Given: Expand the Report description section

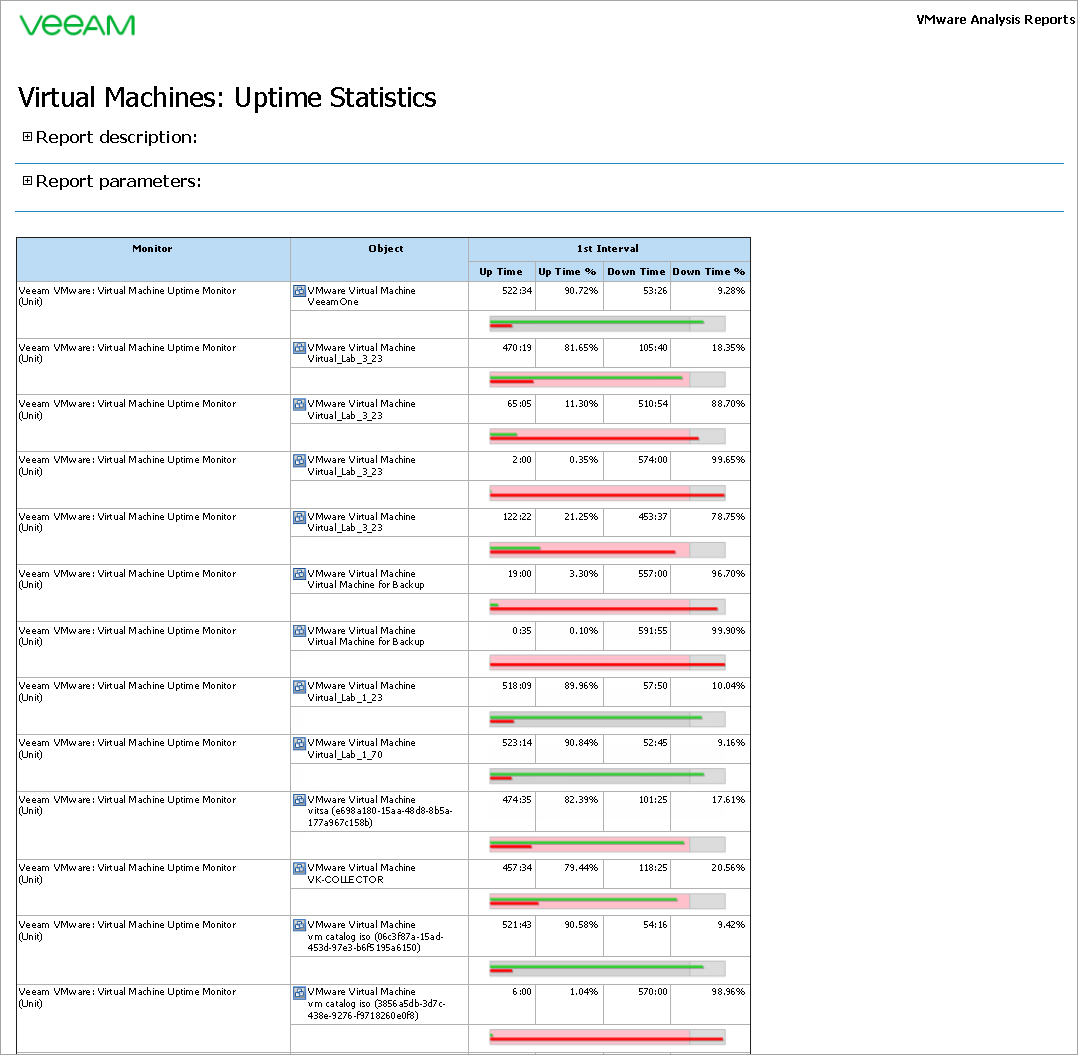Looking at the screenshot, I should 28,137.
